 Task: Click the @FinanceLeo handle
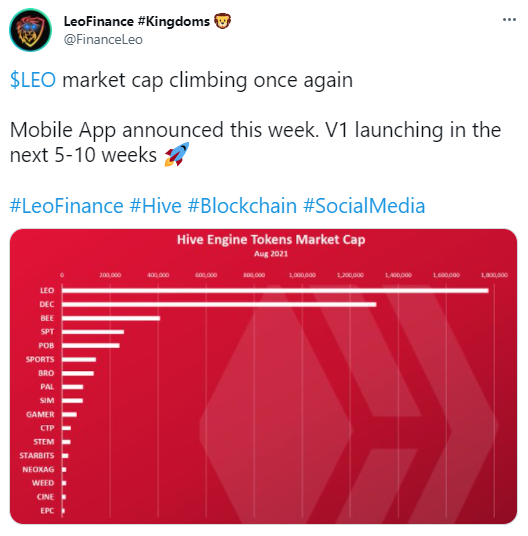pos(103,40)
